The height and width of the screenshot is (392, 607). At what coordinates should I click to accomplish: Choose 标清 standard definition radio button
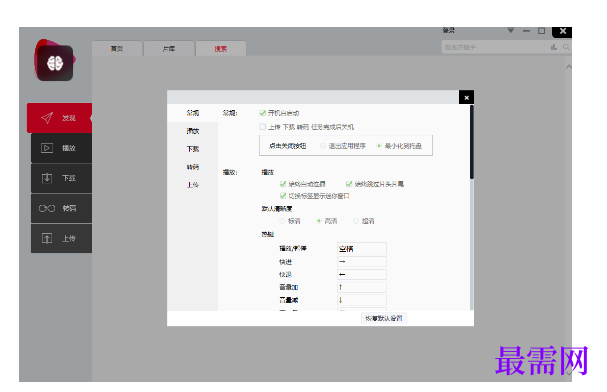(x=282, y=221)
